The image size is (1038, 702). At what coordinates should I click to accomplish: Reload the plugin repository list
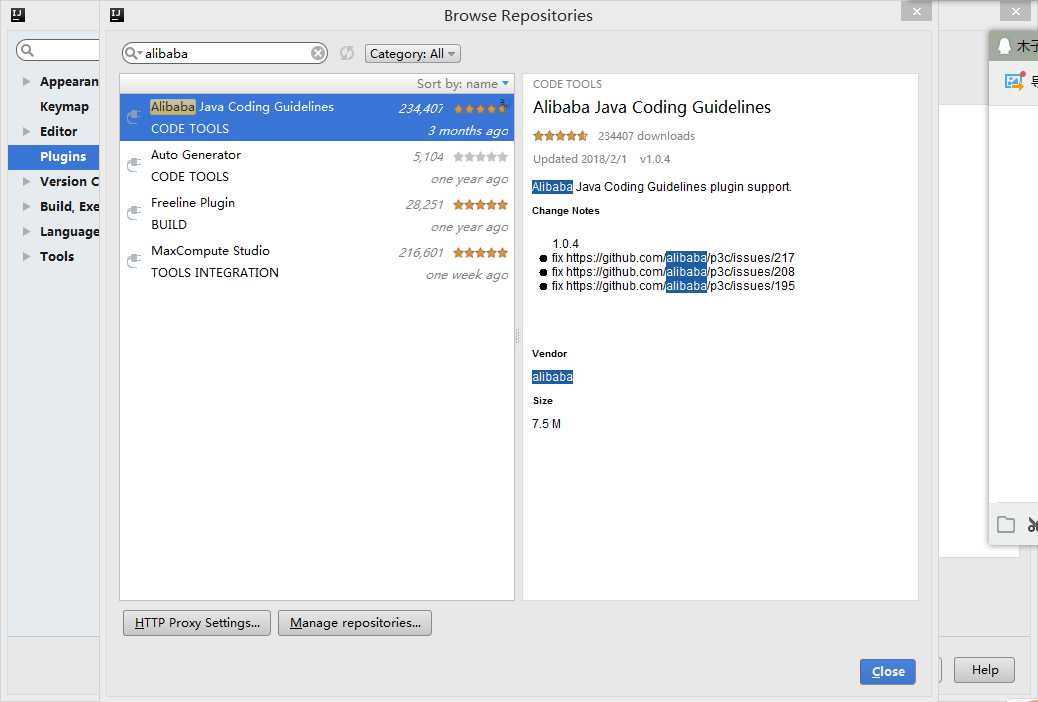347,53
